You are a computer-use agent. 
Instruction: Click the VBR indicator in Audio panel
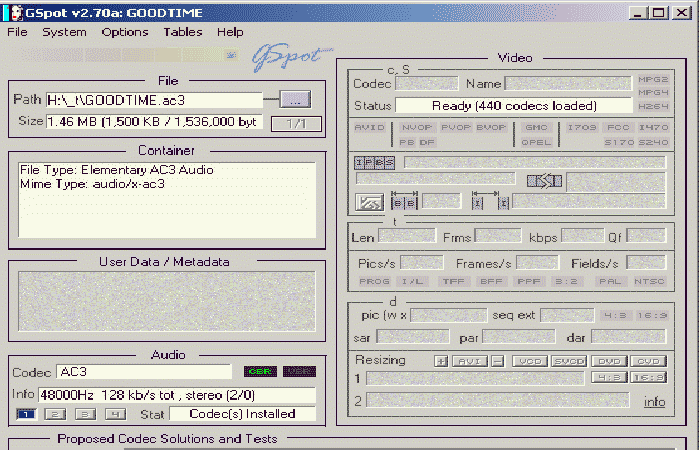pyautogui.click(x=298, y=372)
